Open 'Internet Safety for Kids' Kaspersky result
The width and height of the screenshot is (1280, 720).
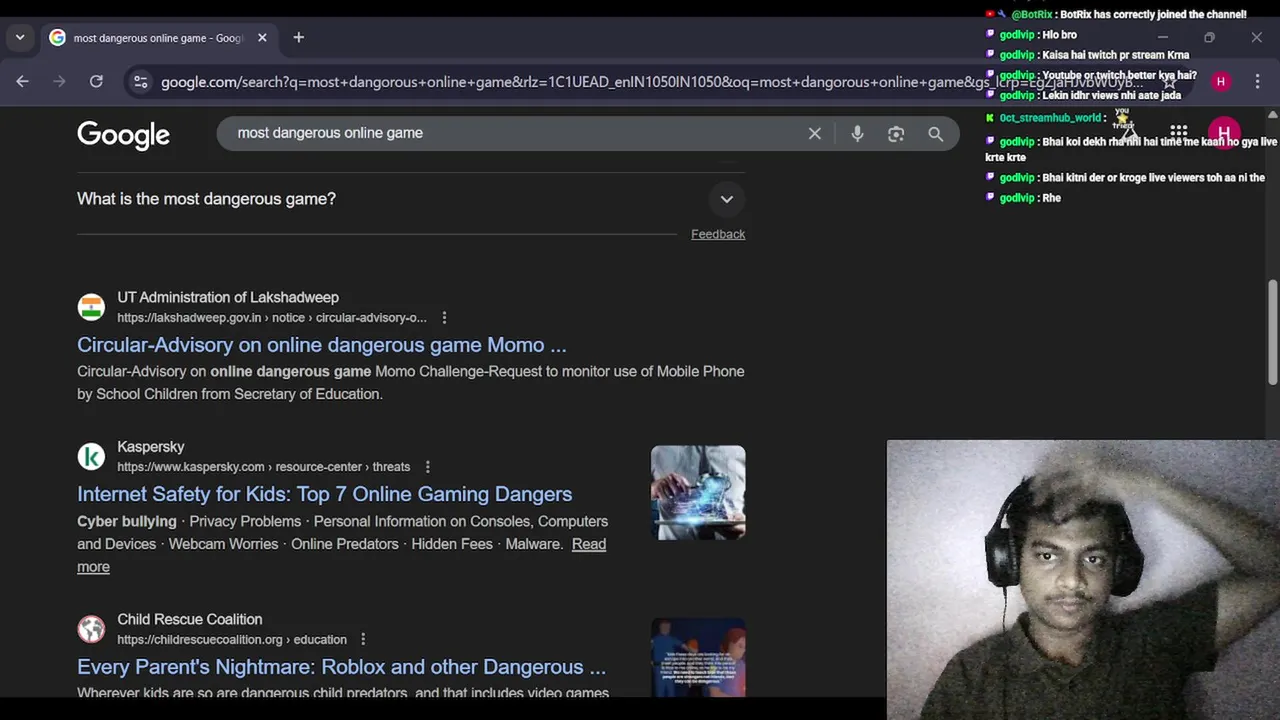pyautogui.click(x=324, y=494)
